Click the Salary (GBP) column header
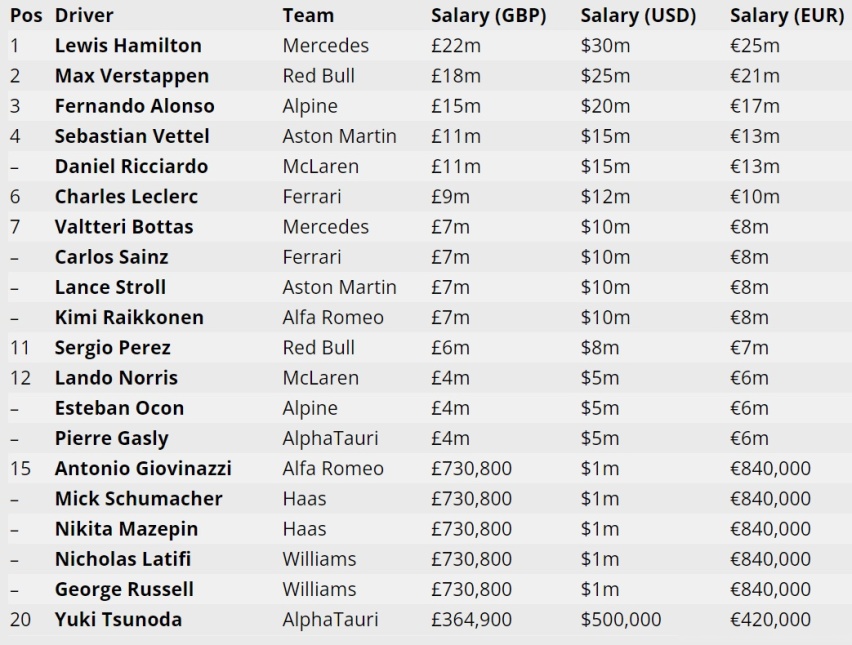This screenshot has height=645, width=852. pyautogui.click(x=488, y=15)
